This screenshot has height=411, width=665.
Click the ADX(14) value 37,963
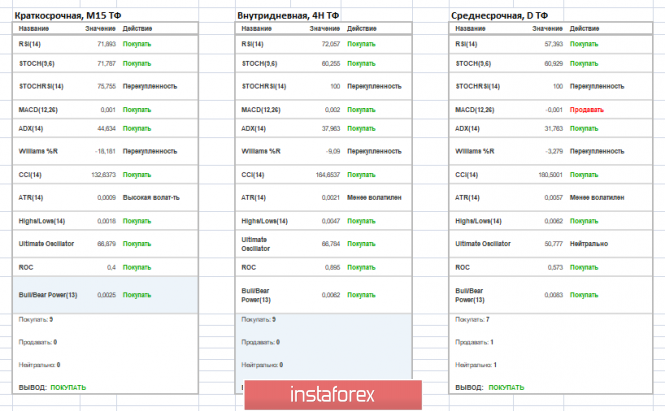[x=331, y=129]
